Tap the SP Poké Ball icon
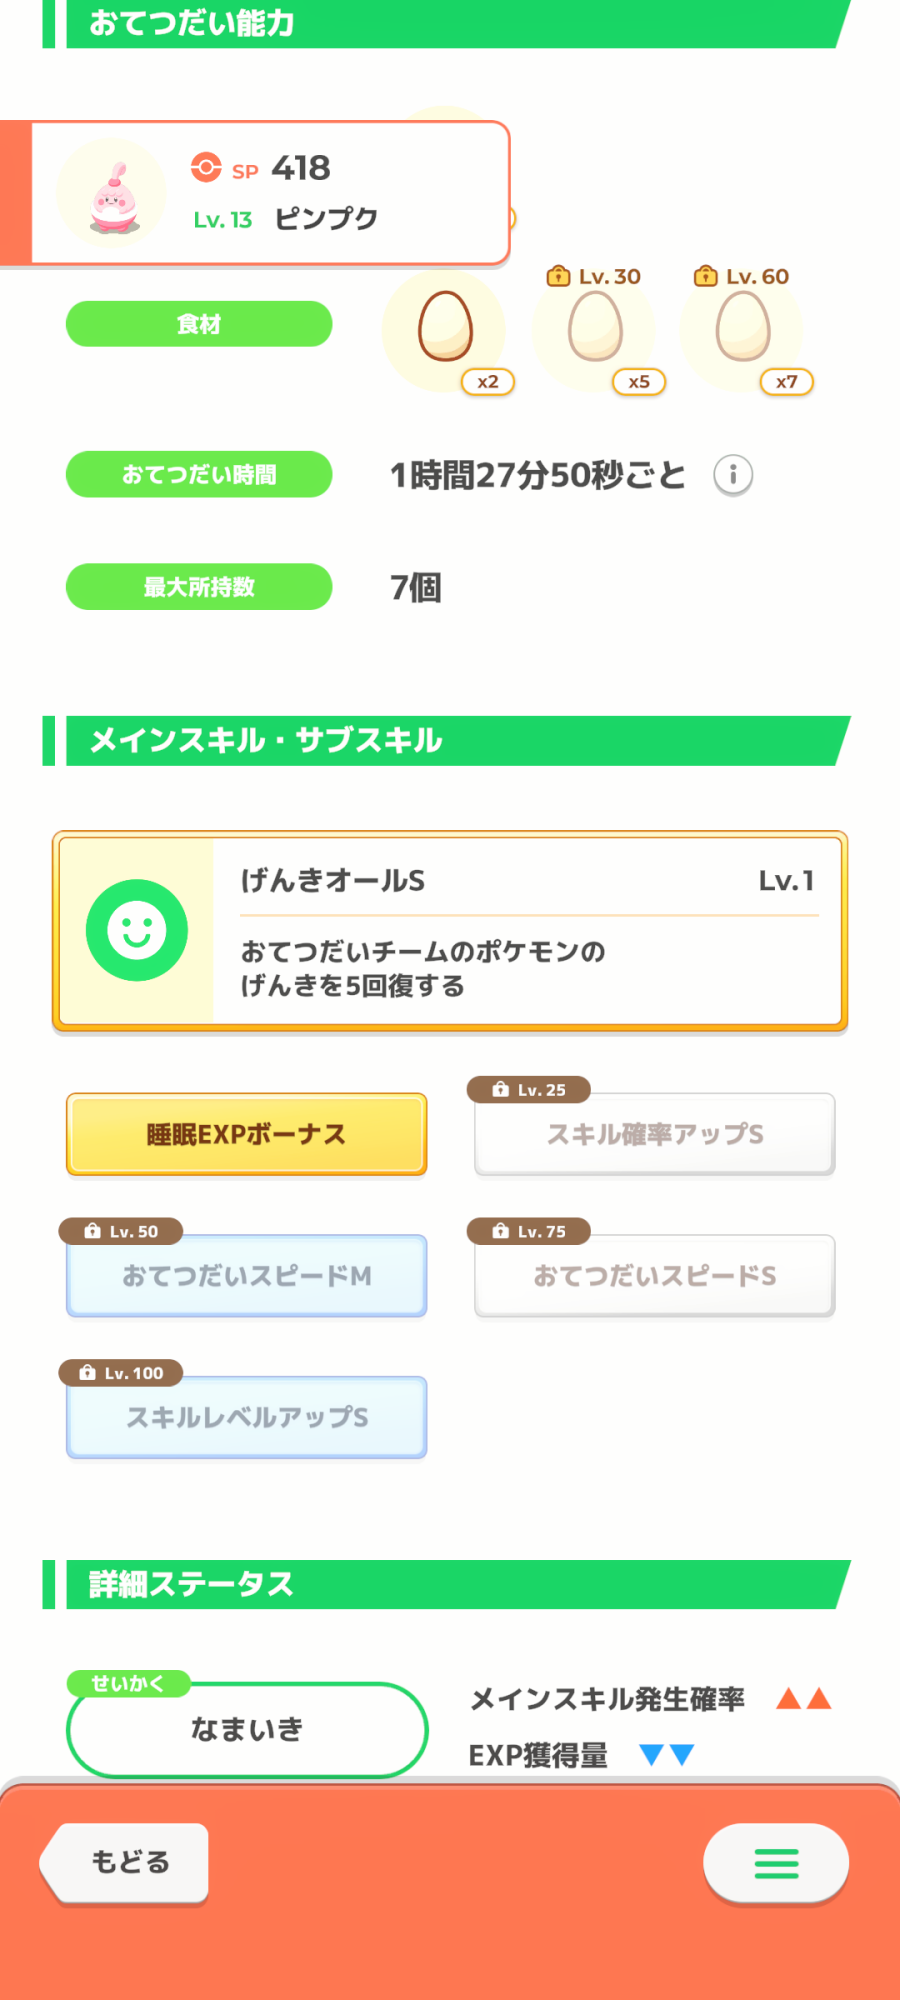The height and width of the screenshot is (2000, 900). [206, 167]
